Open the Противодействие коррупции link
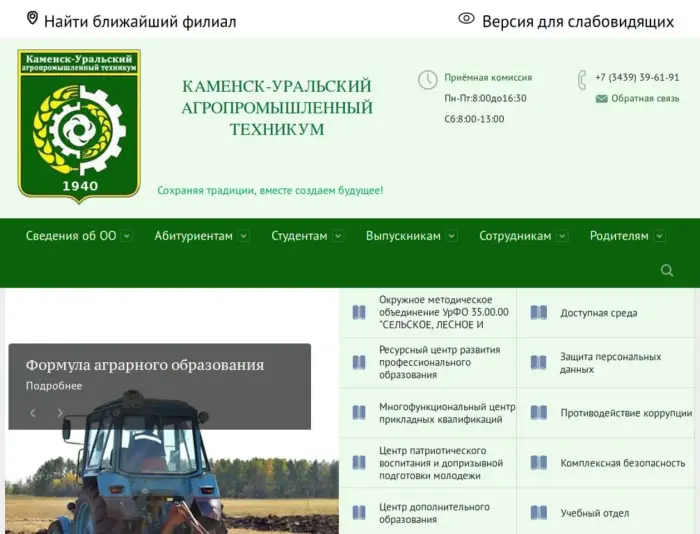 (626, 413)
